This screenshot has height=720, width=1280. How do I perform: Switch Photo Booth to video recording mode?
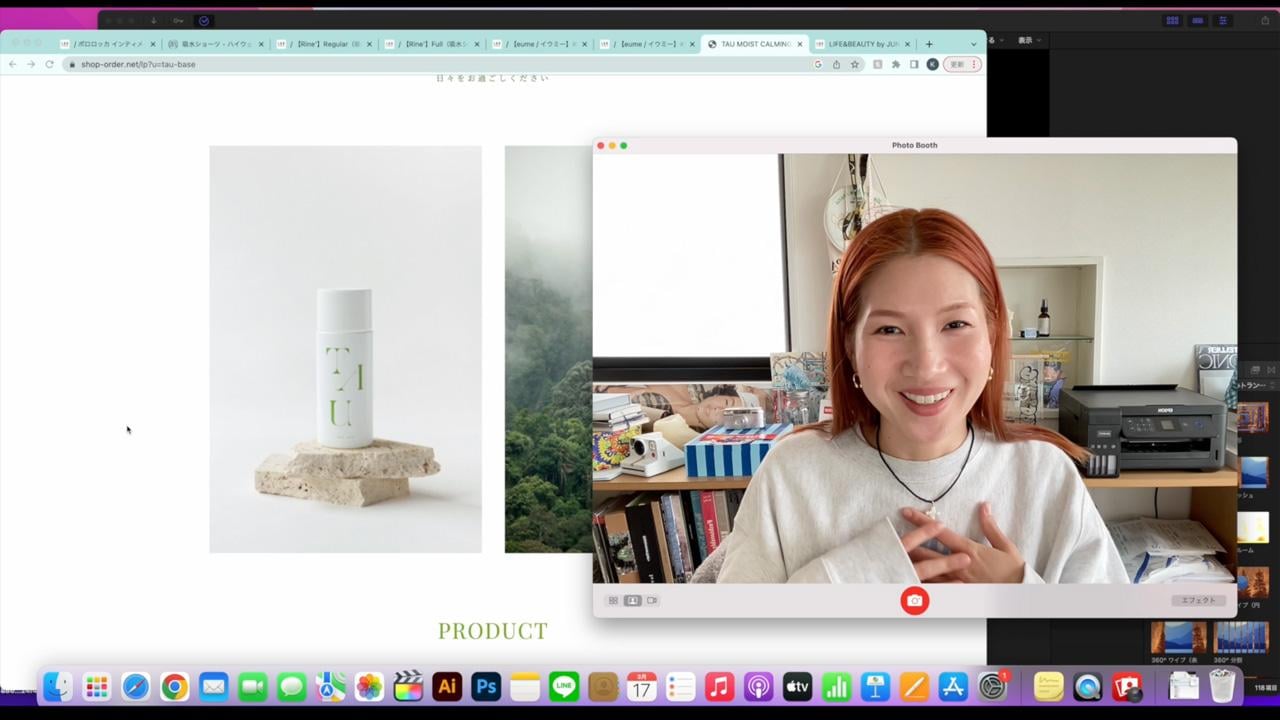[x=652, y=601]
